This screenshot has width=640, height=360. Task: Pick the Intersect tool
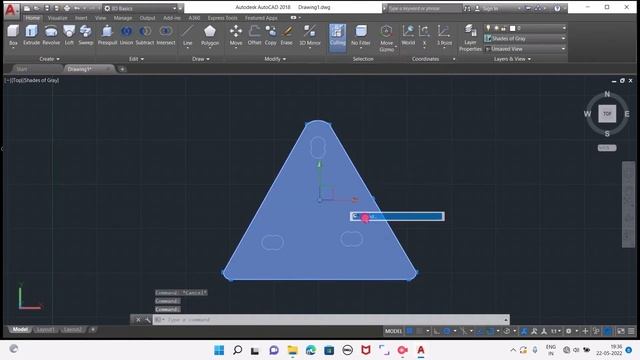coord(166,35)
